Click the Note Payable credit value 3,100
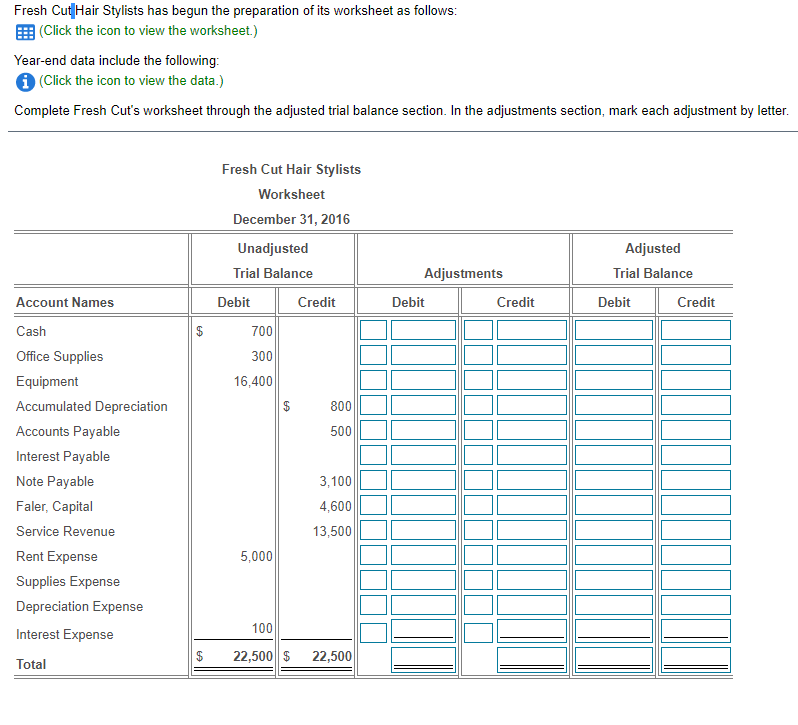Image resolution: width=798 pixels, height=725 pixels. click(x=335, y=481)
